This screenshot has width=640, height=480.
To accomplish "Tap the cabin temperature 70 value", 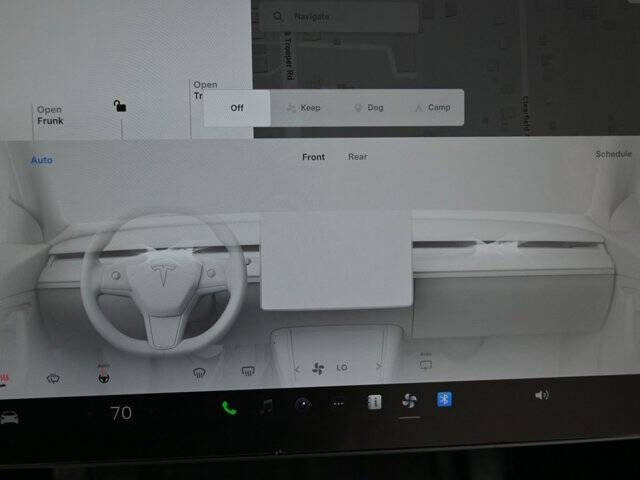I will (121, 413).
